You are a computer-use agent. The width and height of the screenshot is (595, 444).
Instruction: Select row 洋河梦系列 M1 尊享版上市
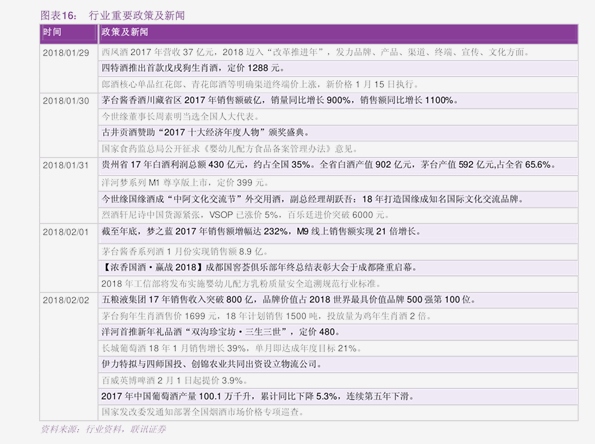click(x=338, y=183)
